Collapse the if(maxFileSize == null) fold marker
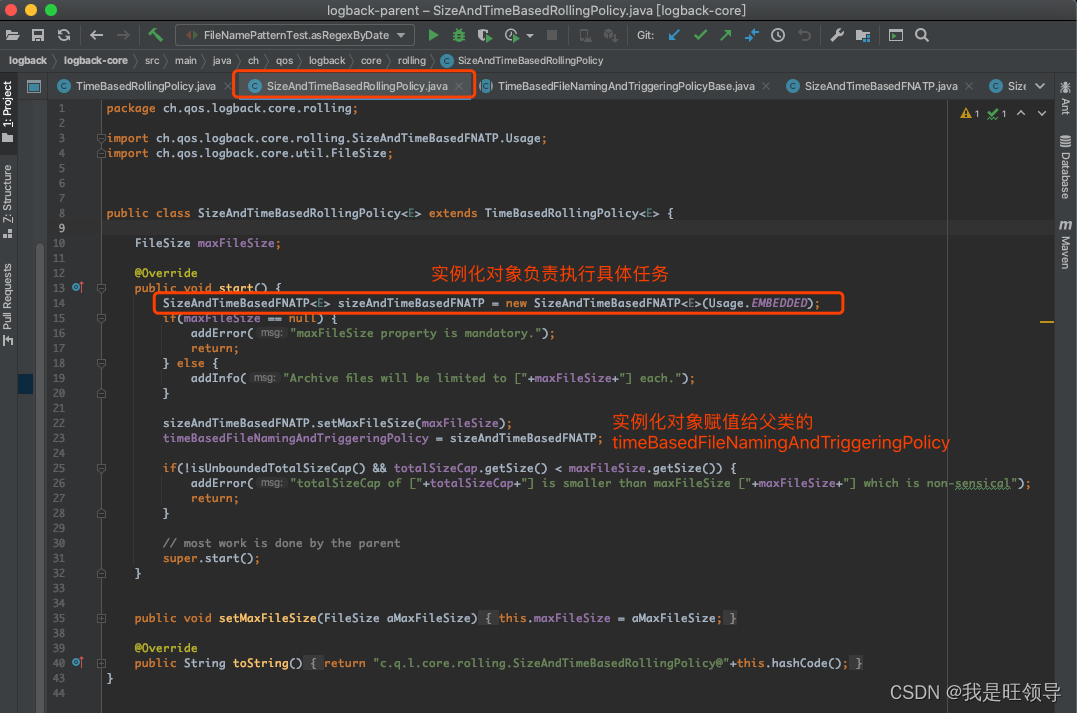This screenshot has height=713, width=1077. pos(101,318)
